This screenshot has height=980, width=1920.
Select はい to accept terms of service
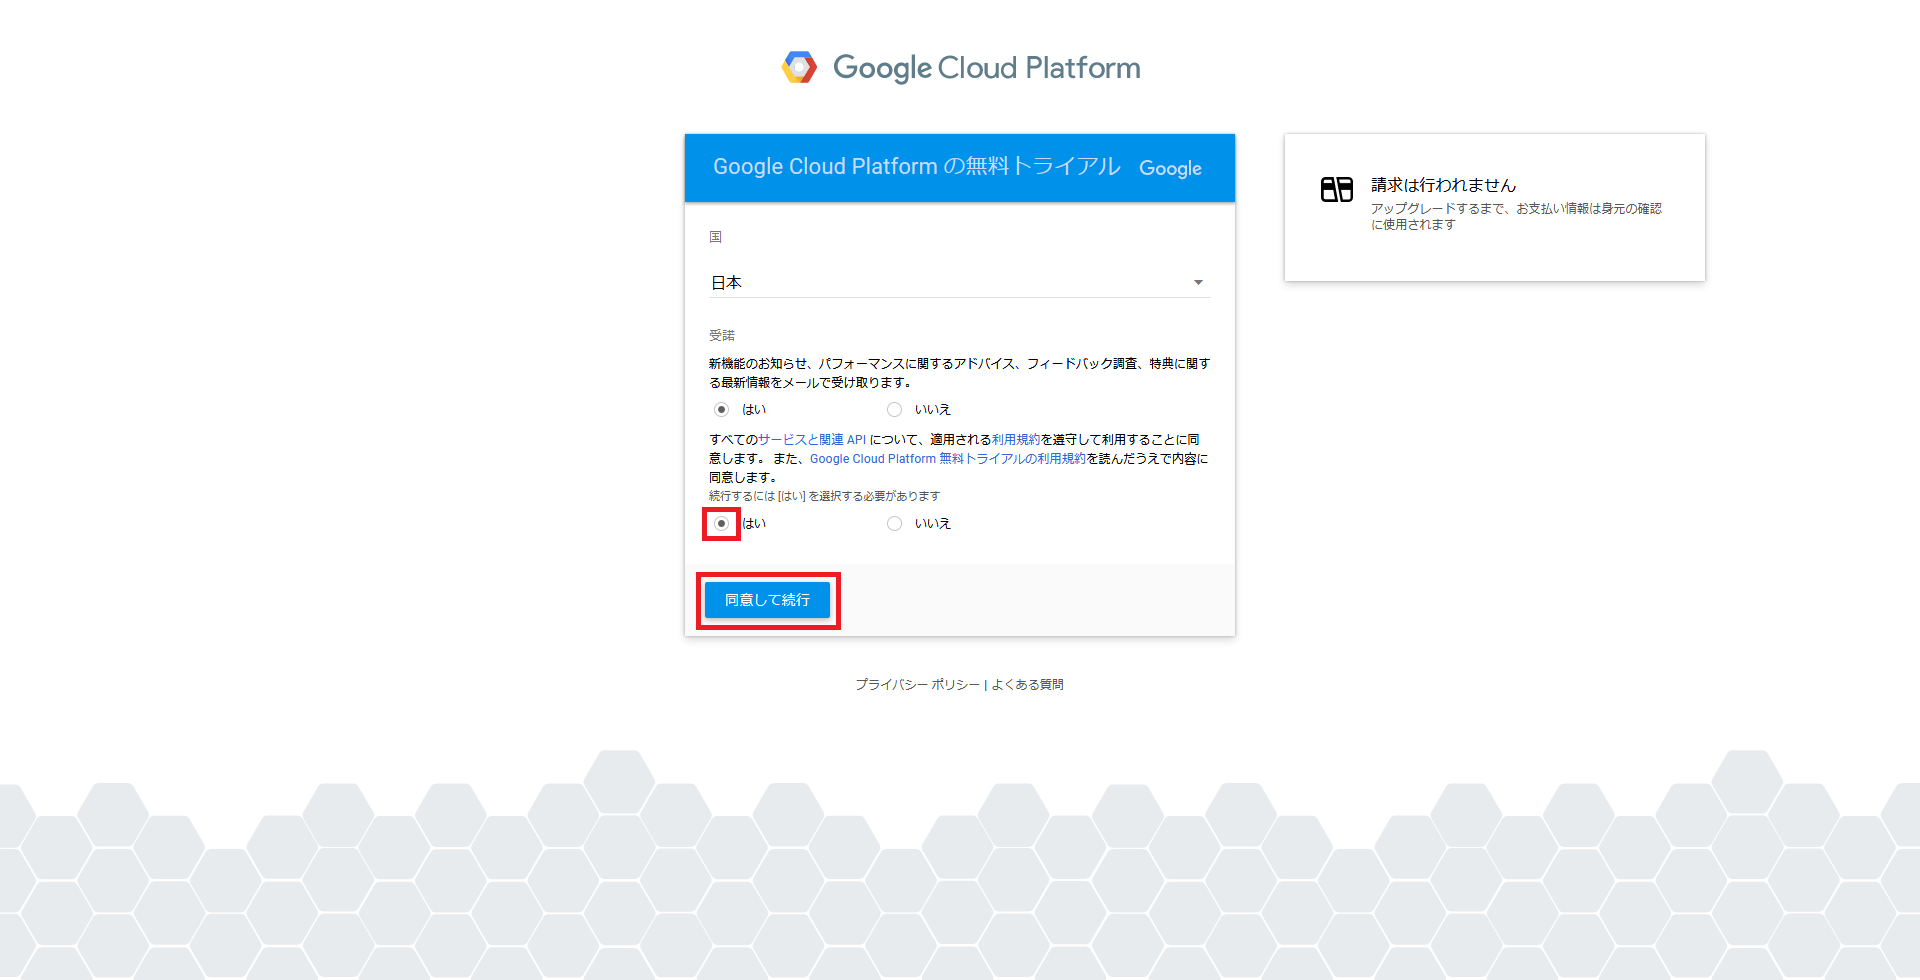[x=721, y=524]
